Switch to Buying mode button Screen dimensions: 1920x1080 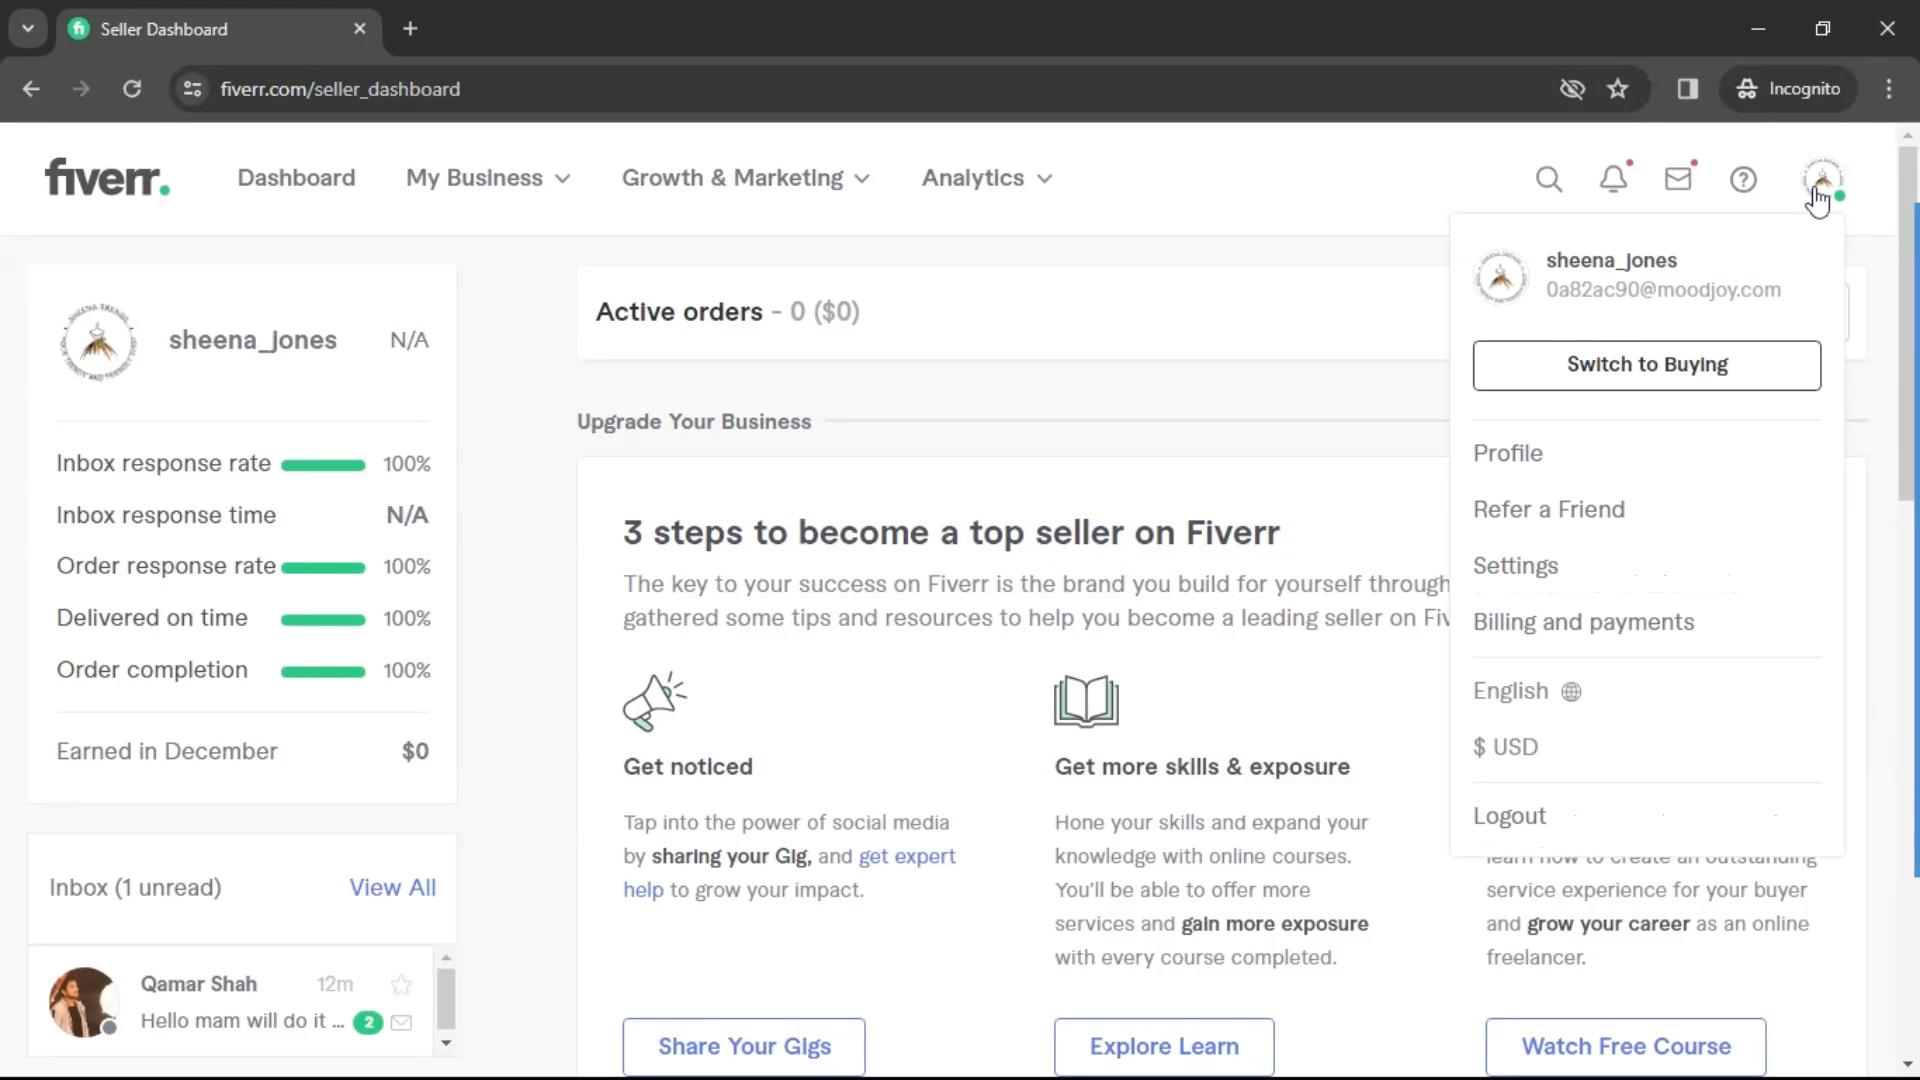point(1647,364)
